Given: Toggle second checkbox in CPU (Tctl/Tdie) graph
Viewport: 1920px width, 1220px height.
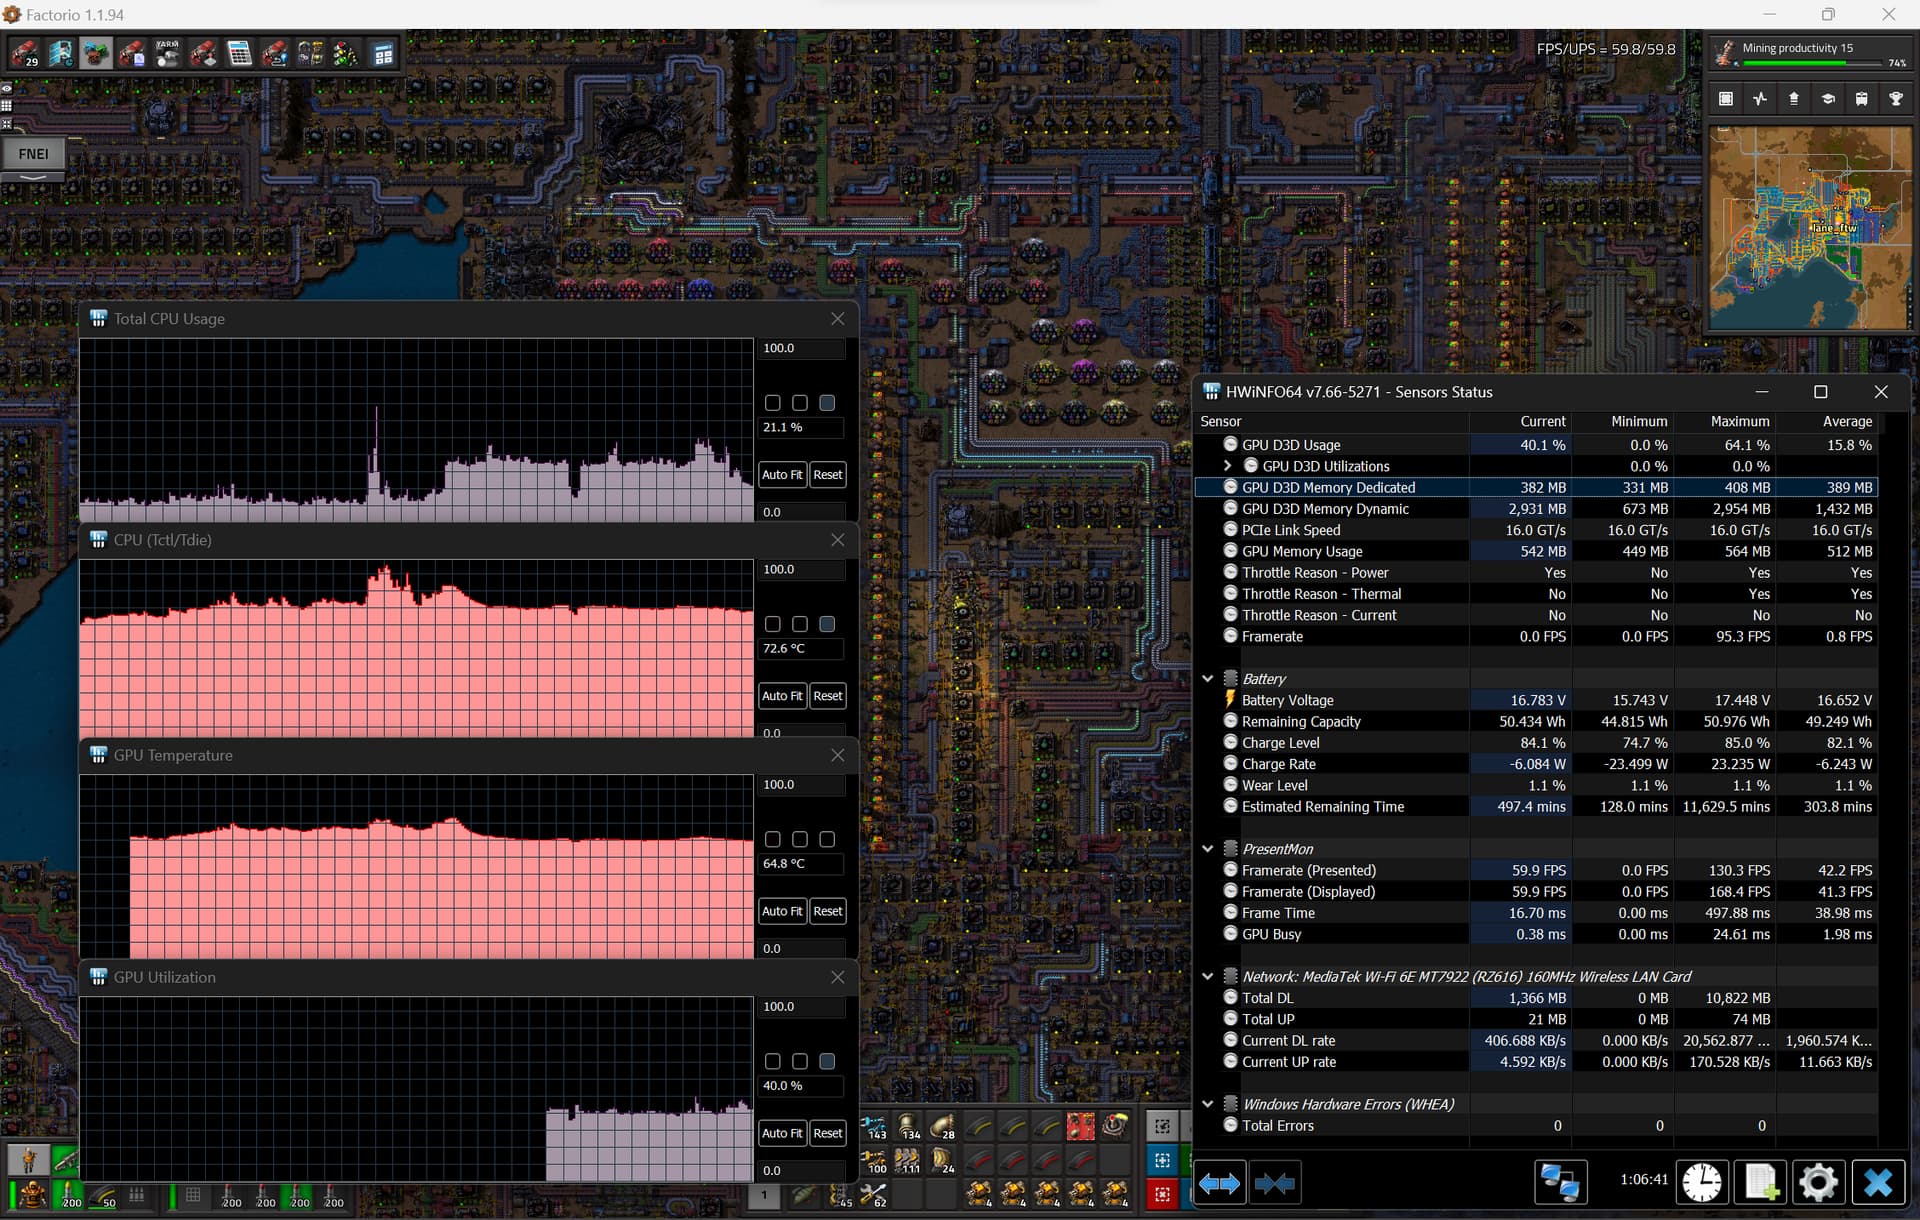Looking at the screenshot, I should [x=800, y=624].
